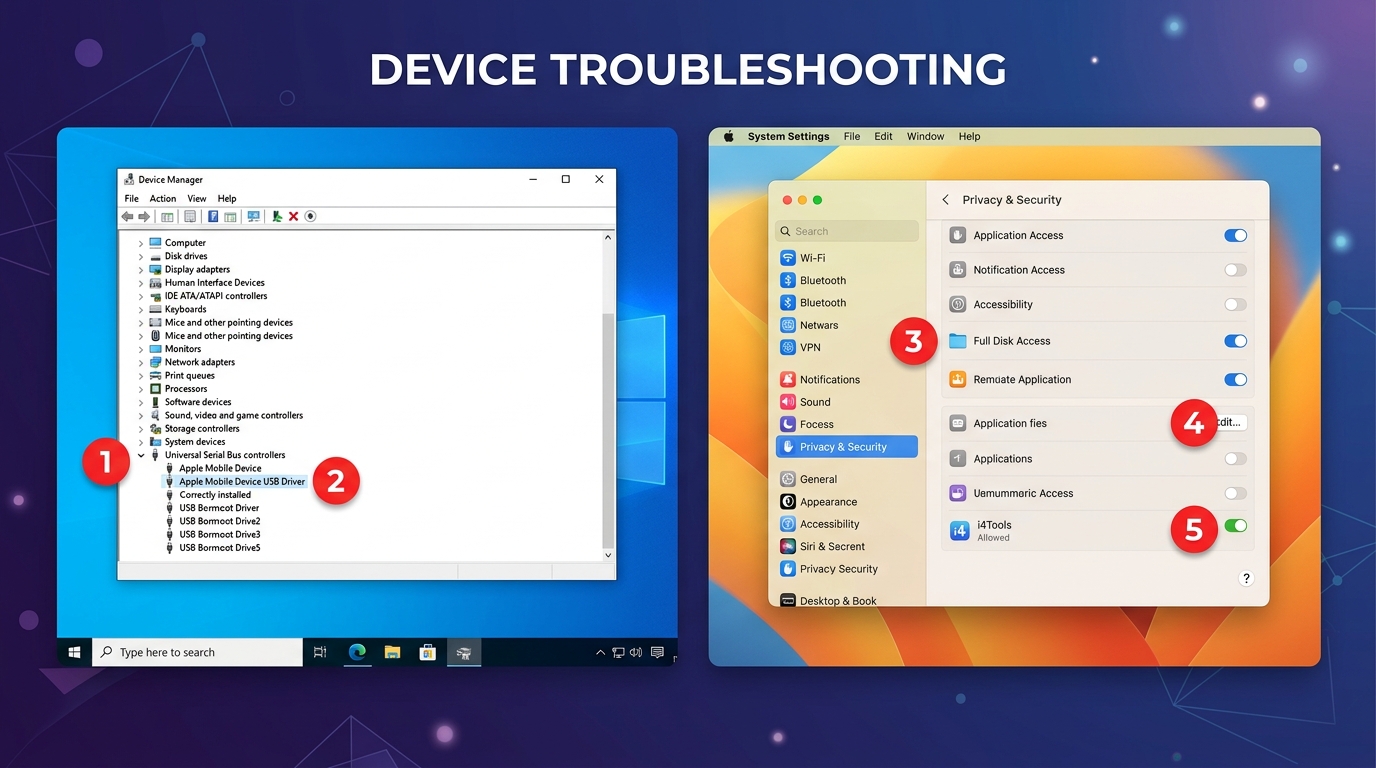Screen dimensions: 1376x768
Task: Click Scan for hardware changes monitor icon
Action: pos(254,216)
